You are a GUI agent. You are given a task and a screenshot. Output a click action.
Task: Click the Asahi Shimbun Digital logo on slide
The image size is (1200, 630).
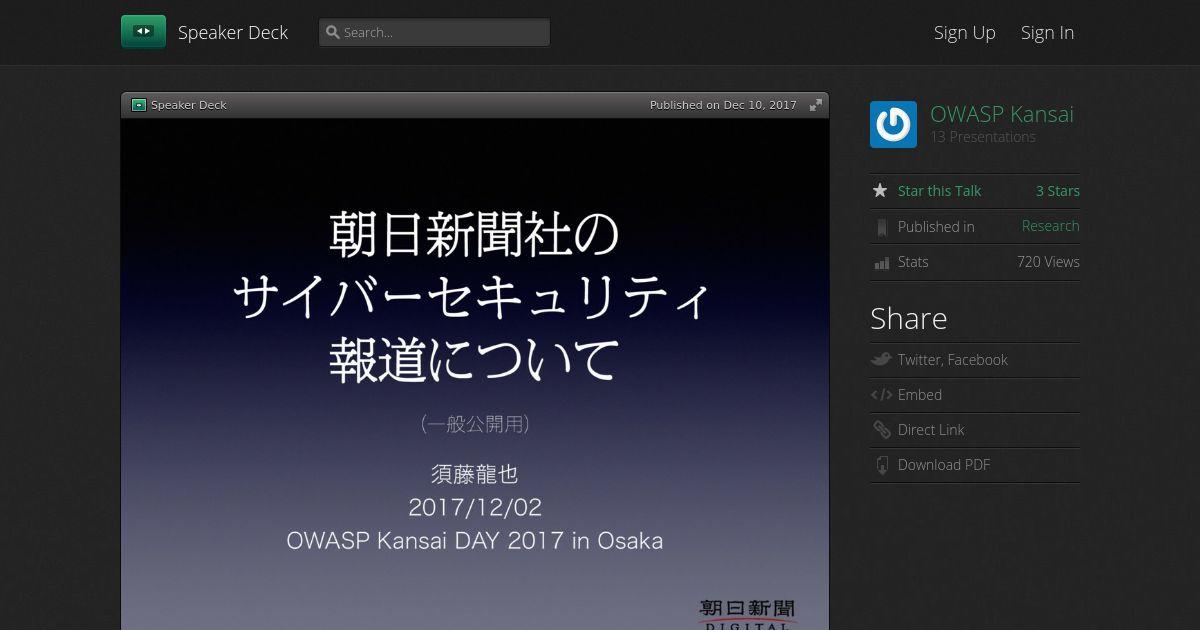tap(747, 613)
